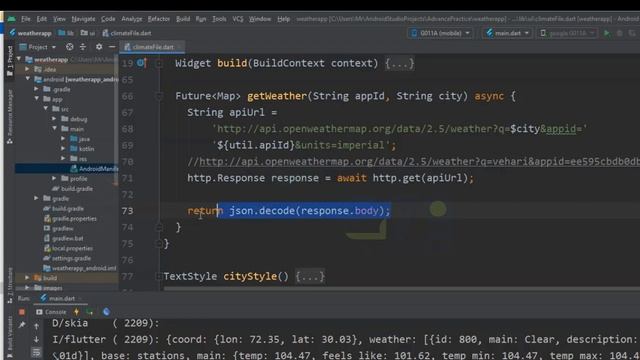Open Dart DevTools blue icon

(106, 312)
